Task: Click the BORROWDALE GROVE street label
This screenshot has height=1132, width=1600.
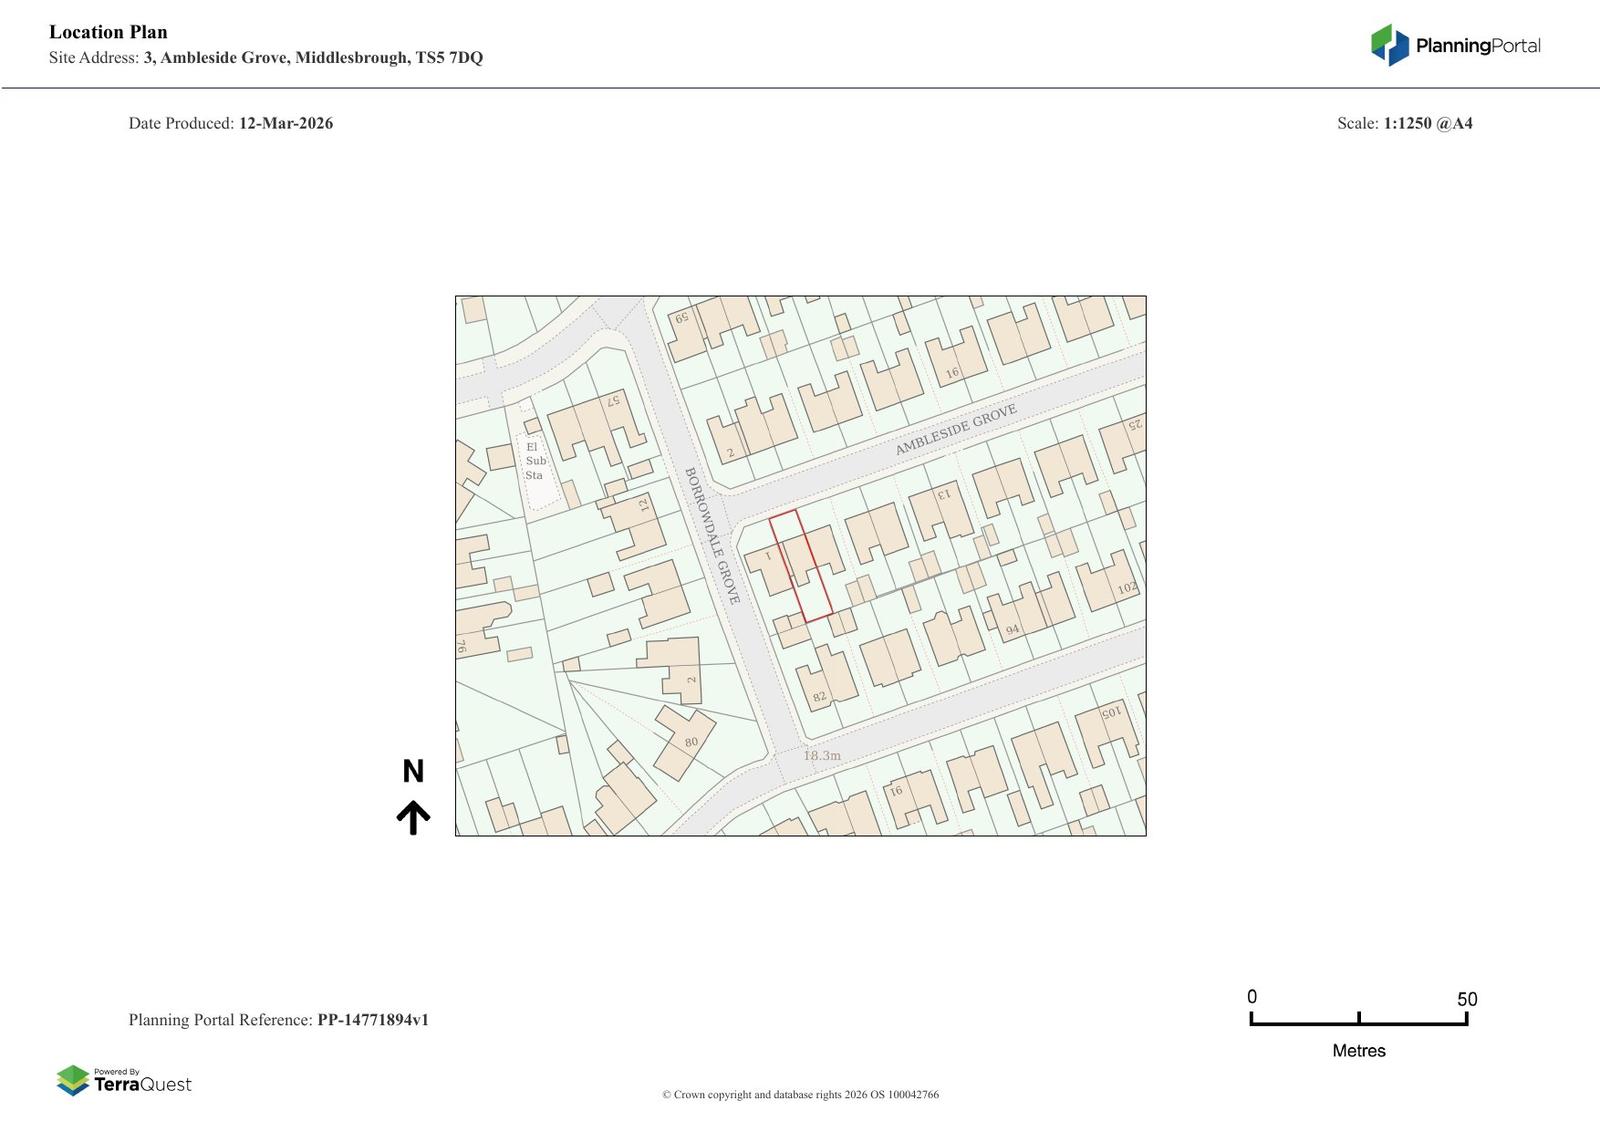Action: (712, 535)
